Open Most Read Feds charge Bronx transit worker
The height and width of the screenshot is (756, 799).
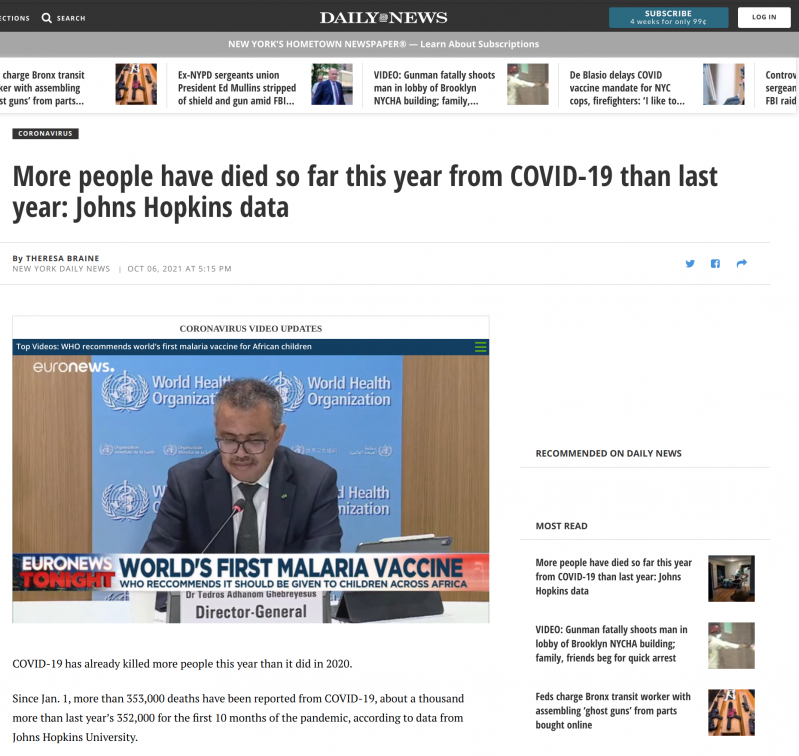(613, 711)
